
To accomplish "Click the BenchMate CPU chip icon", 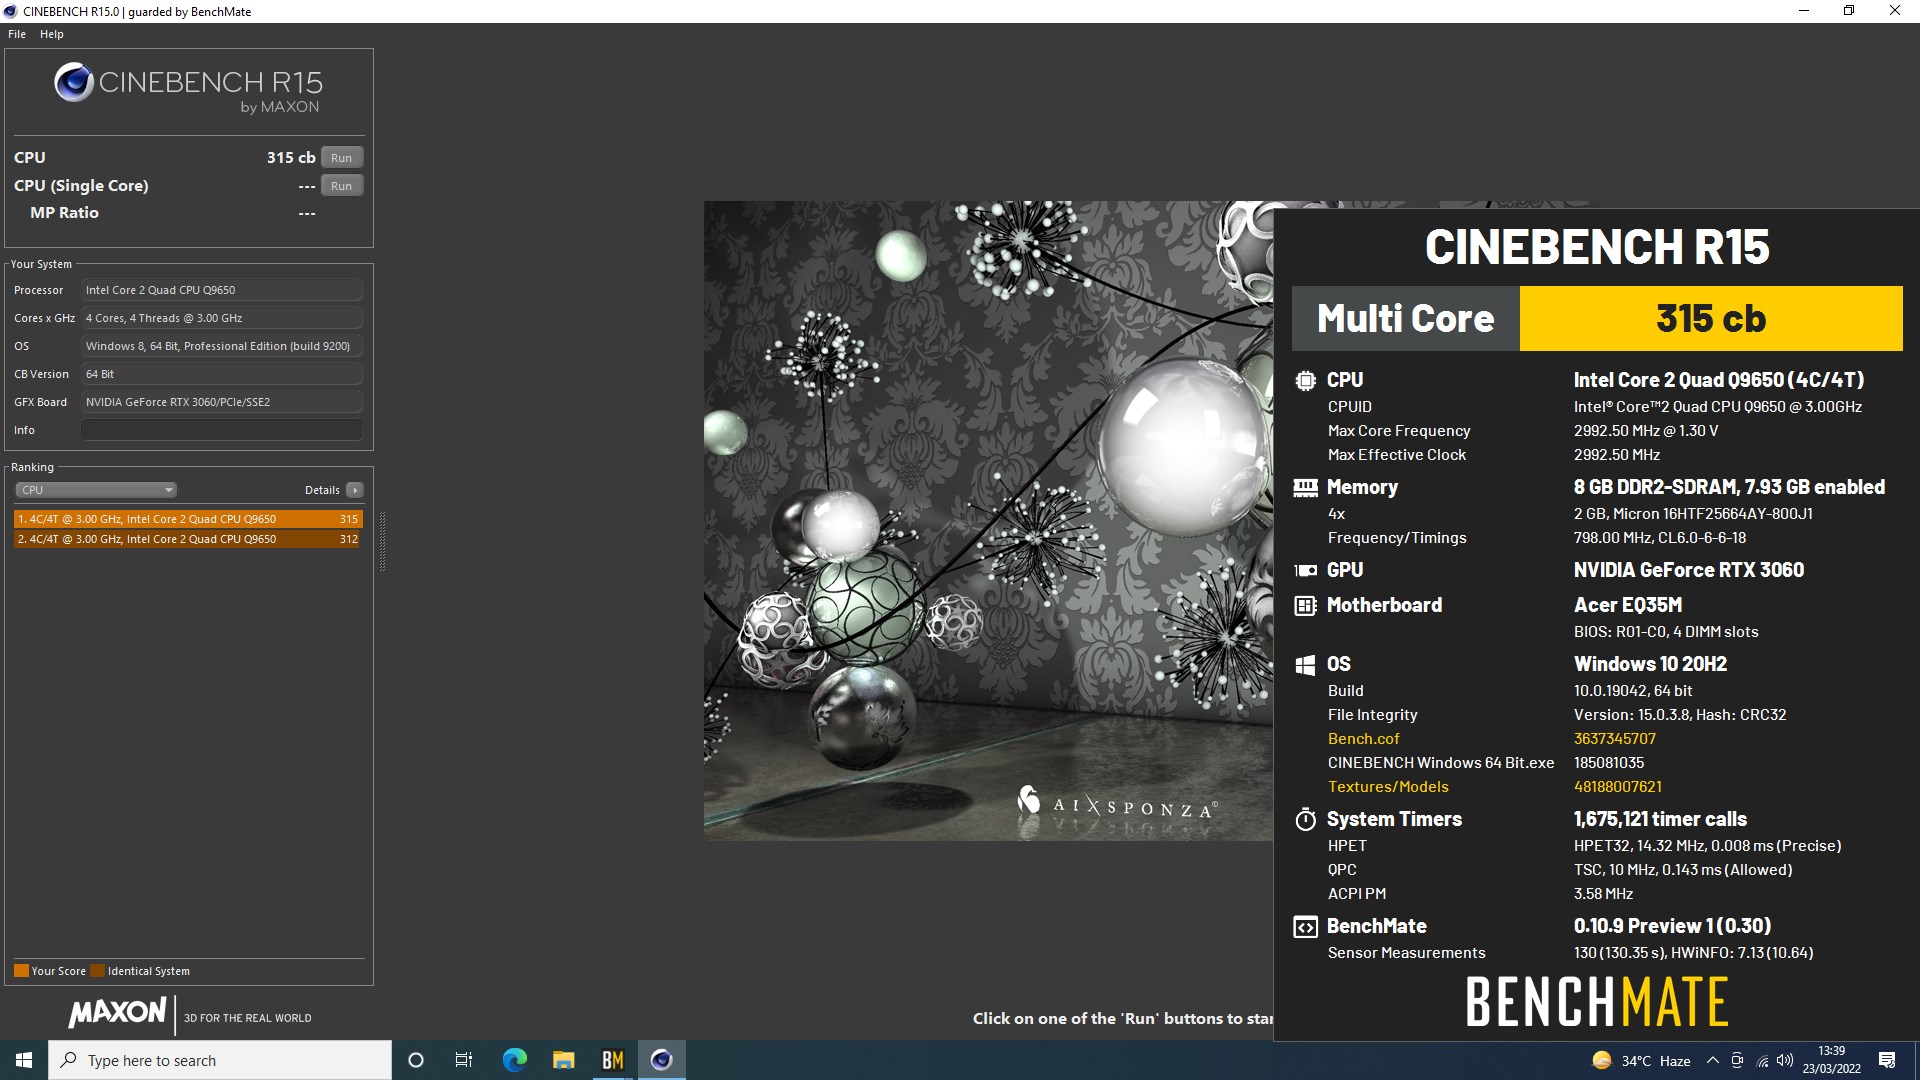I will pyautogui.click(x=1305, y=380).
